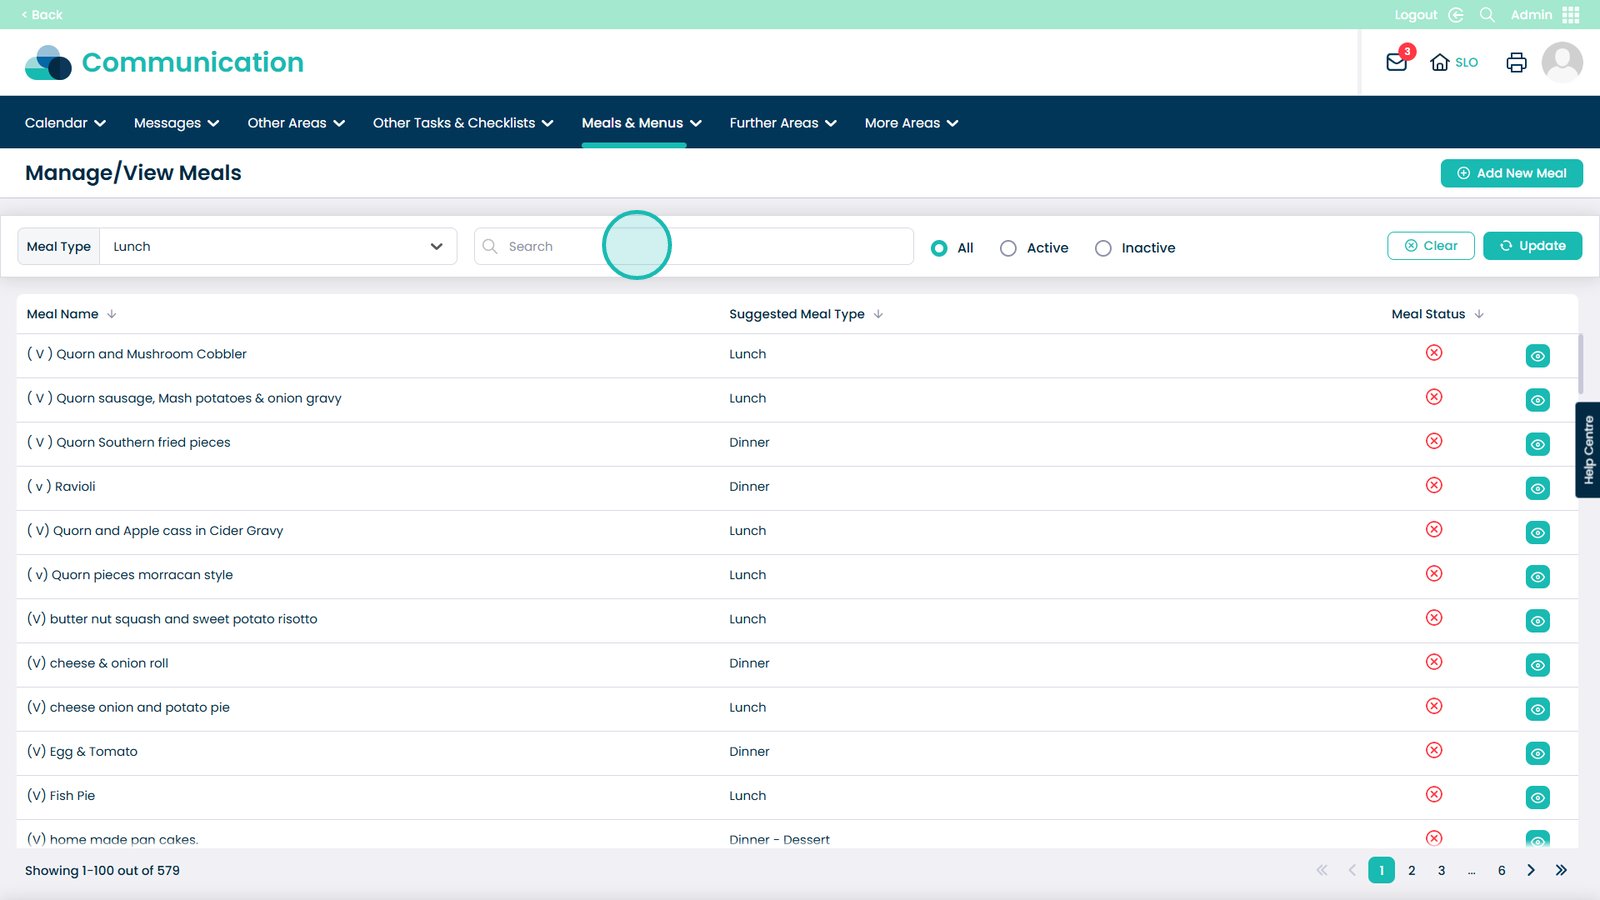Image resolution: width=1600 pixels, height=900 pixels.
Task: Open the Meal Type dropdown showing Lunch
Action: pos(277,247)
